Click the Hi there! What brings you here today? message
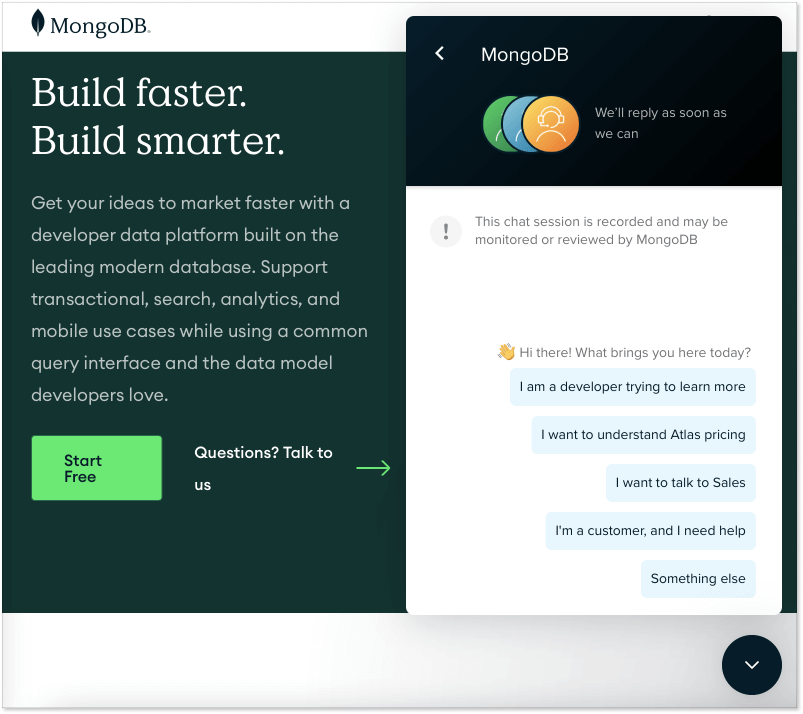The image size is (803, 714). coord(635,352)
